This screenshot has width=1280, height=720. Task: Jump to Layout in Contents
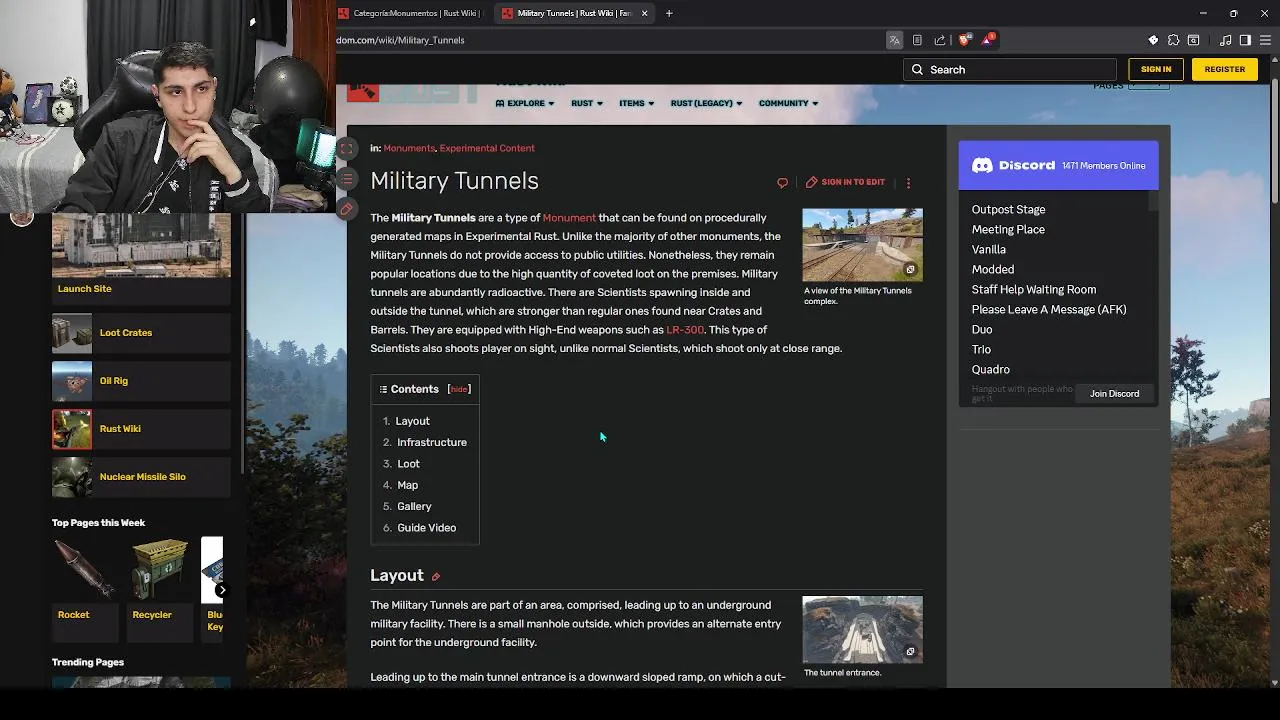(x=412, y=421)
